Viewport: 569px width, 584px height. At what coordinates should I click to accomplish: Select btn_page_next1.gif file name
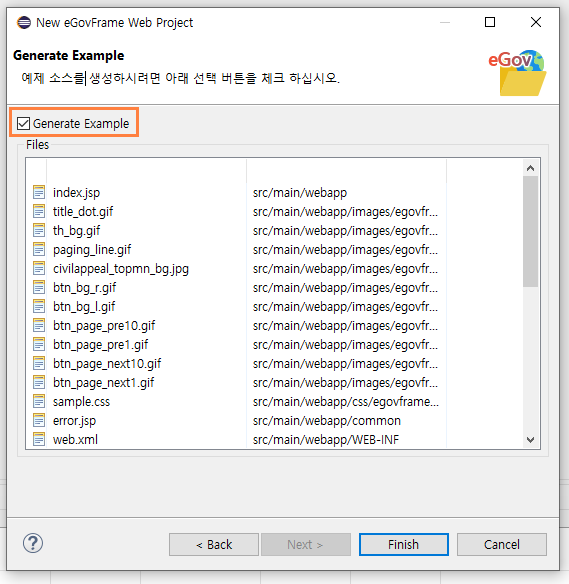pyautogui.click(x=104, y=383)
